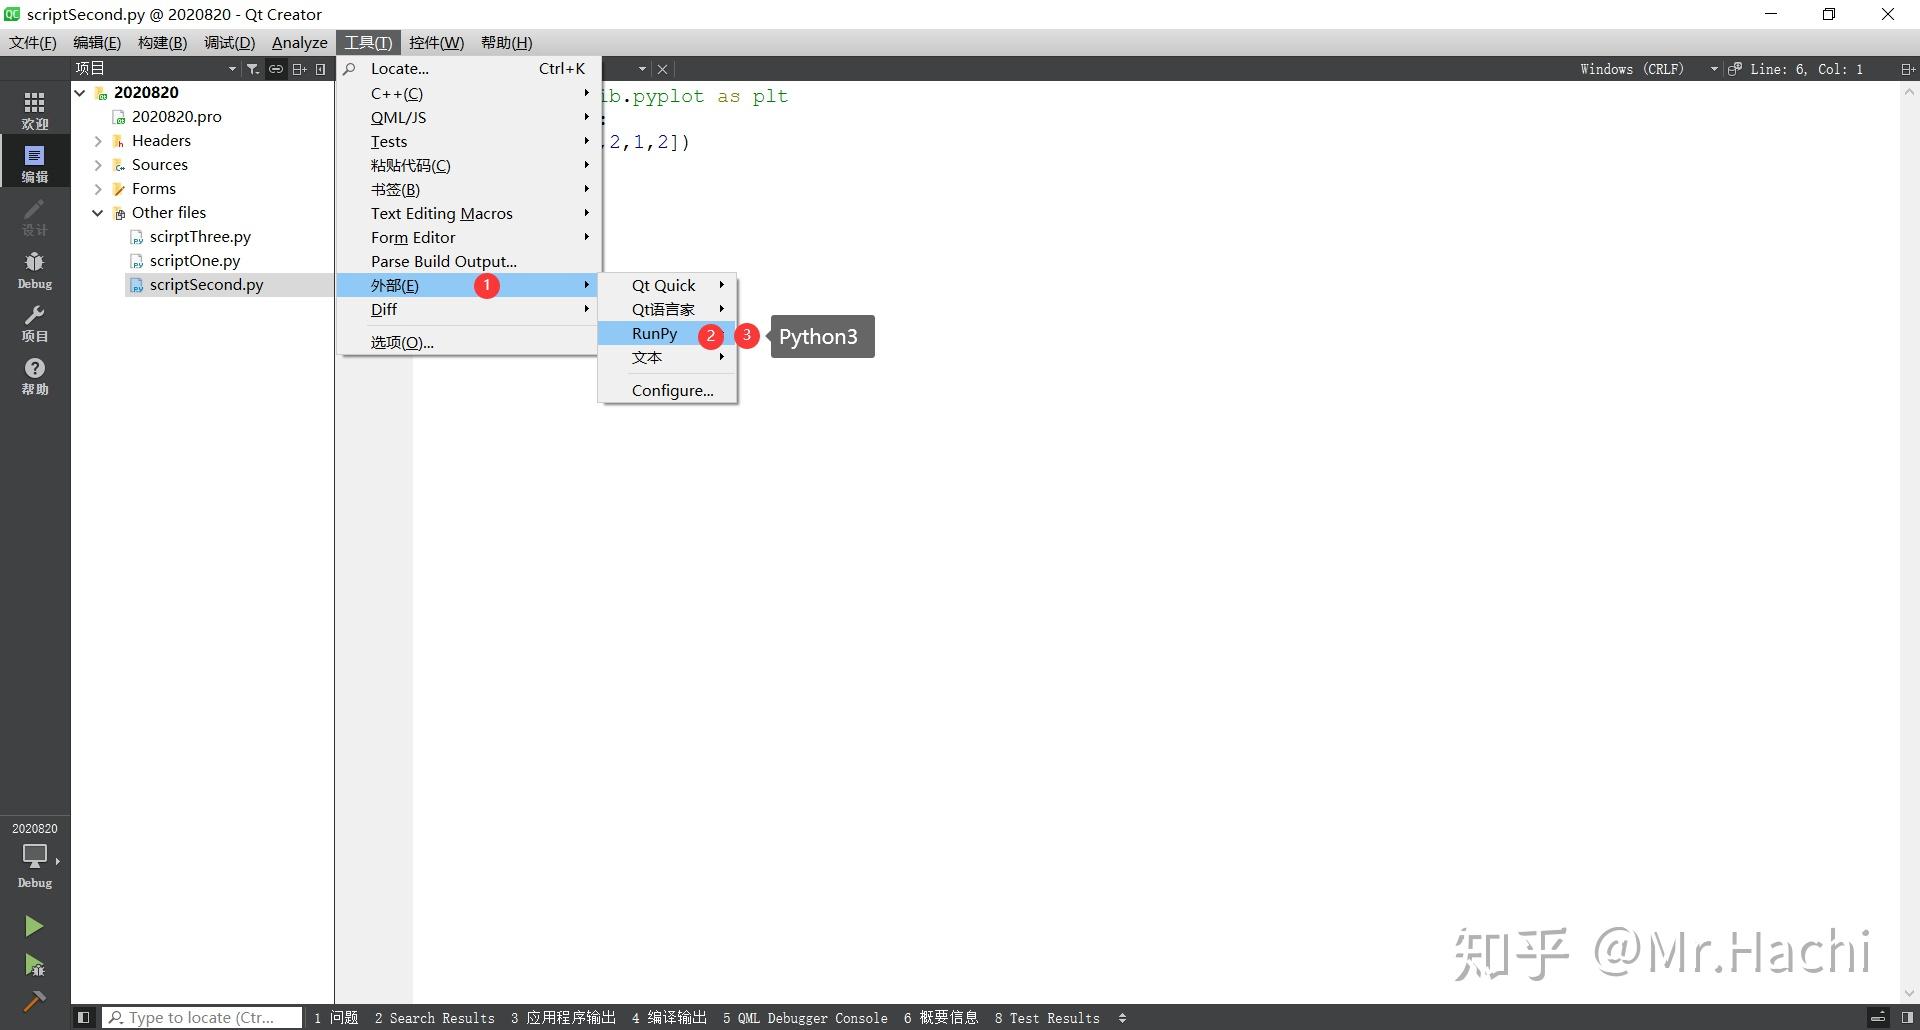Open the Debug mode bug icon
The width and height of the screenshot is (1920, 1030).
[x=35, y=270]
